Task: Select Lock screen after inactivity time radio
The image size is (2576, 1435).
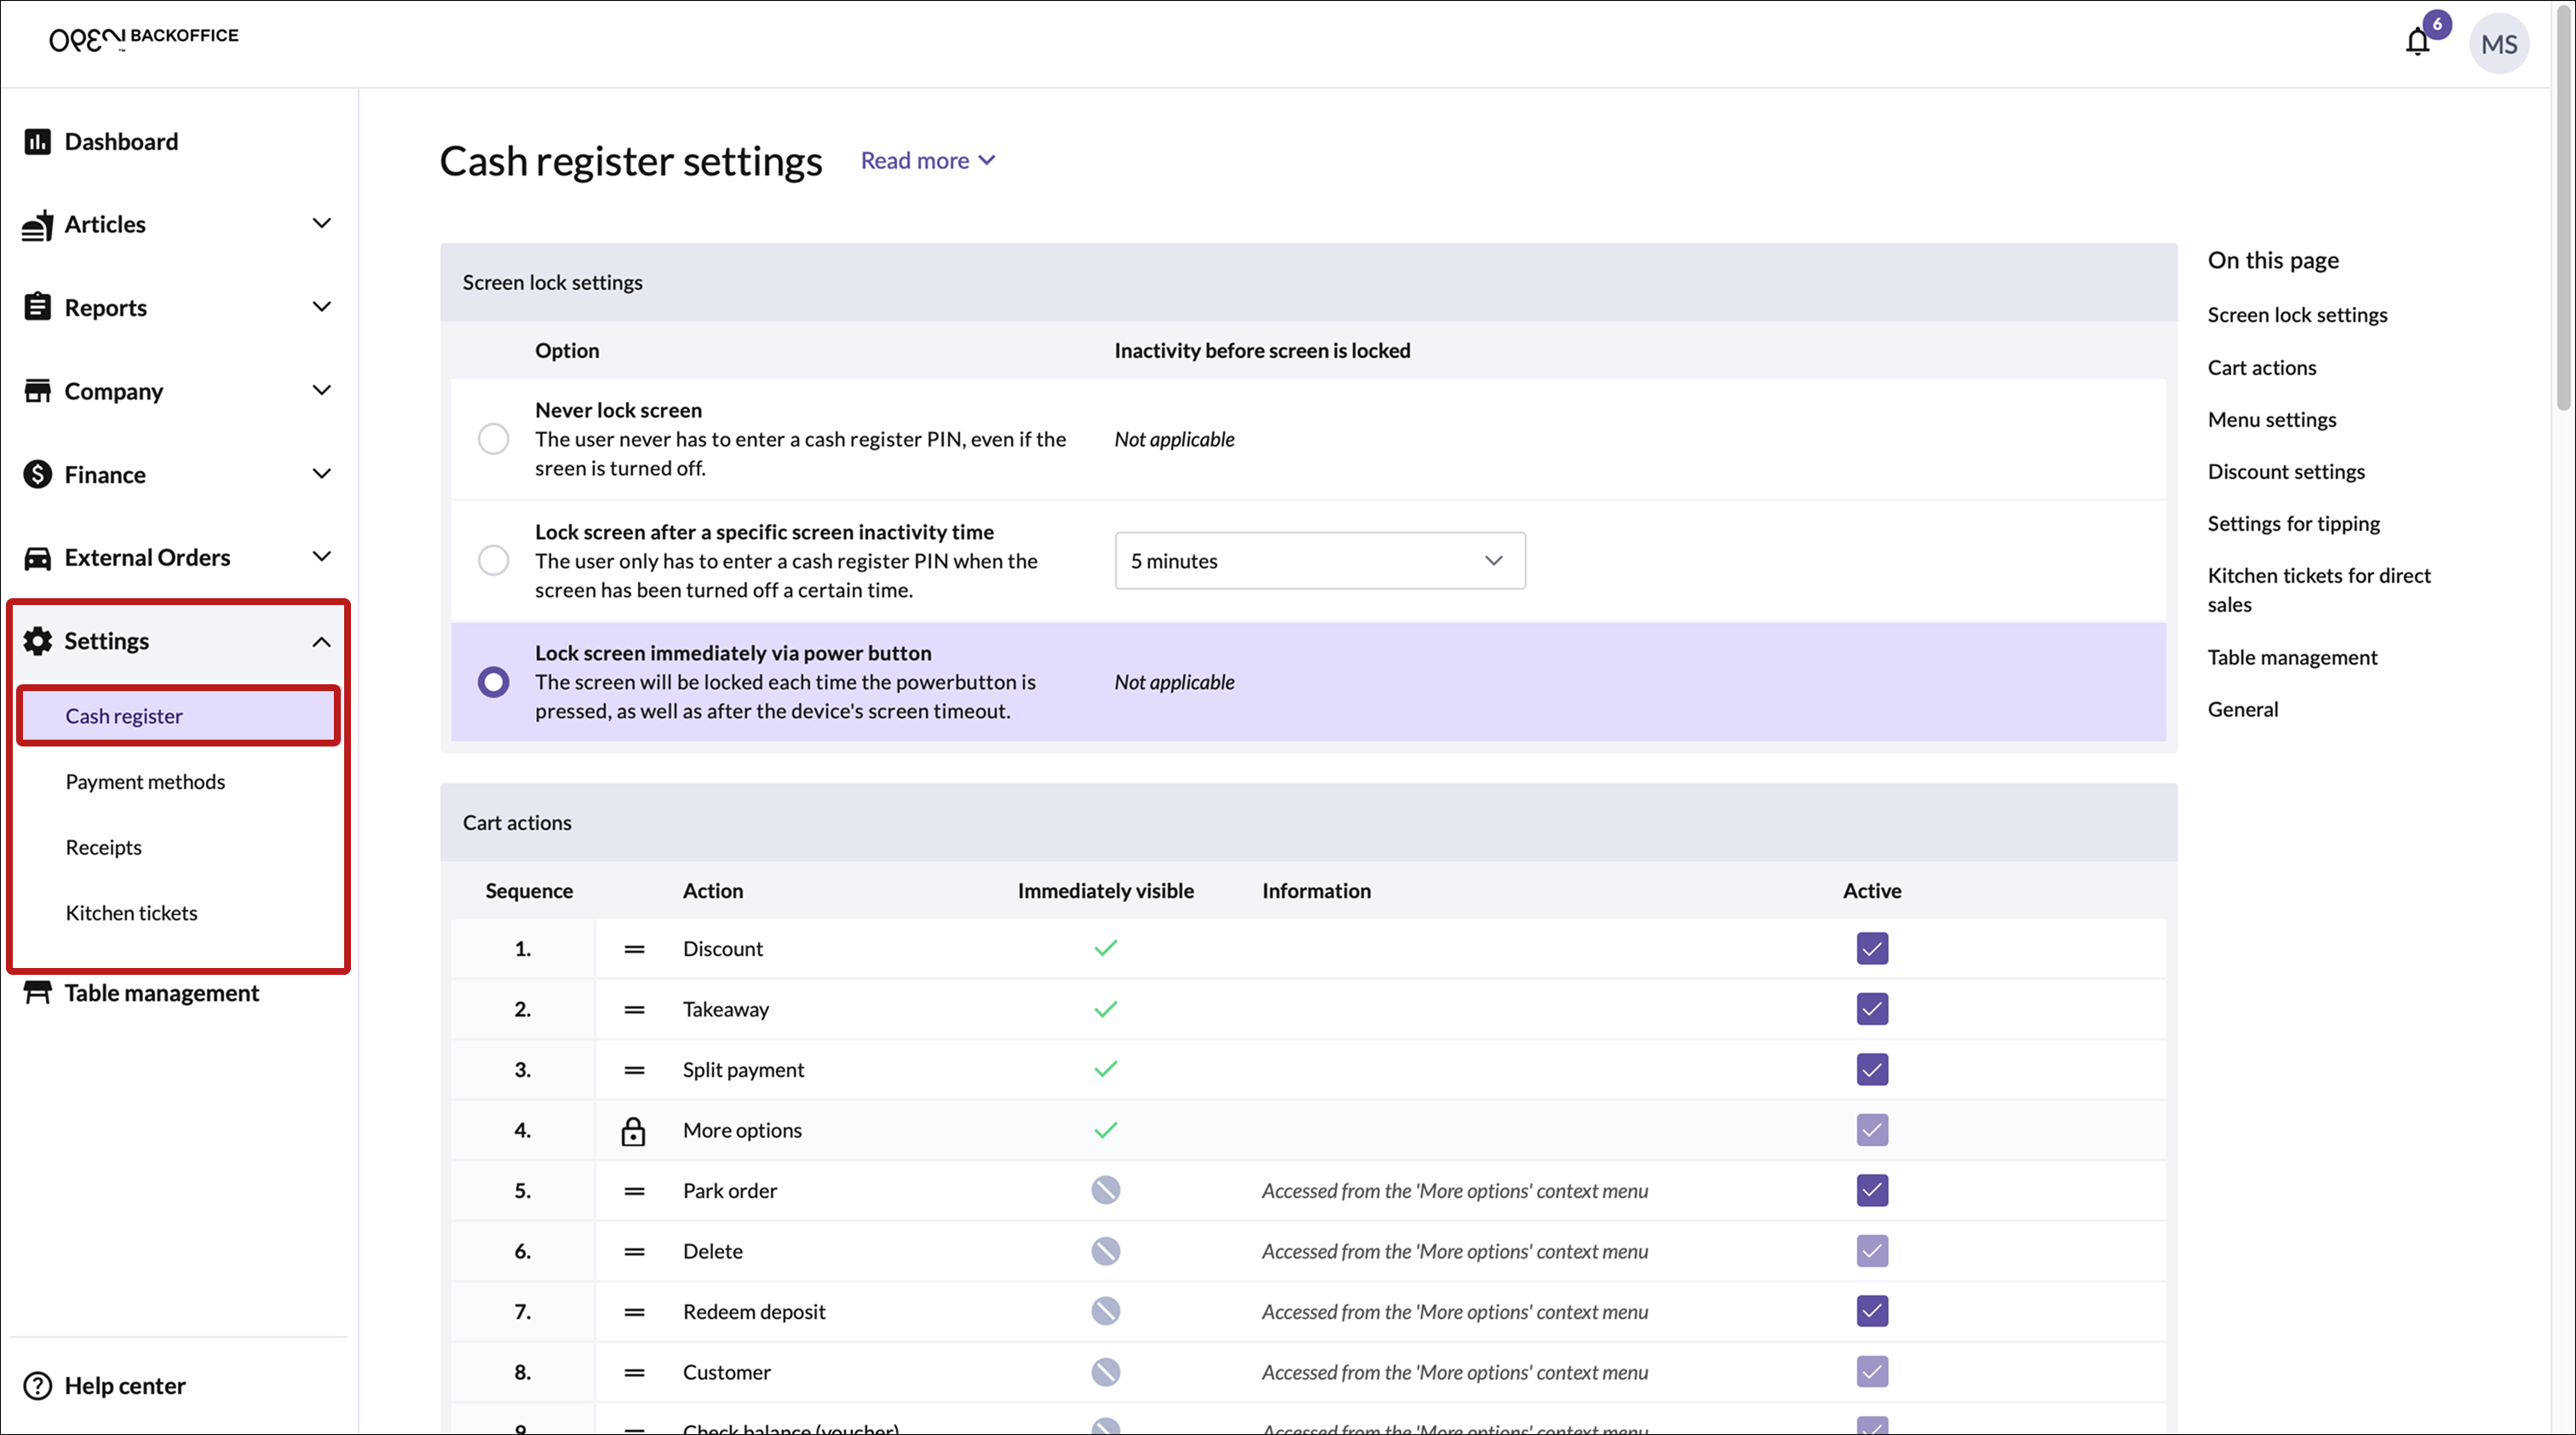Action: (493, 561)
